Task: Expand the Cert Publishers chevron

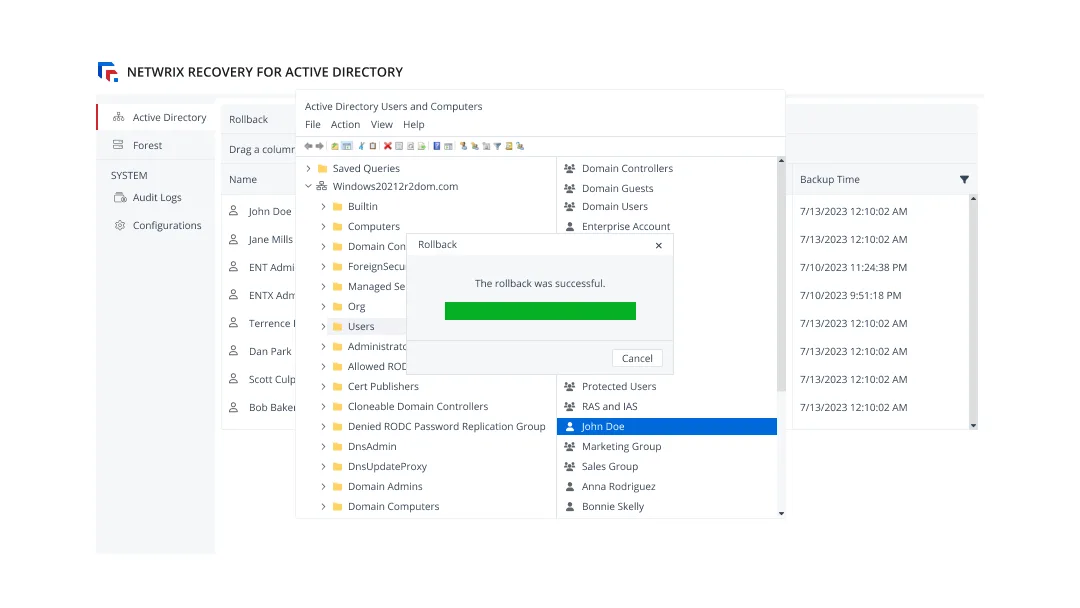Action: 323,386
